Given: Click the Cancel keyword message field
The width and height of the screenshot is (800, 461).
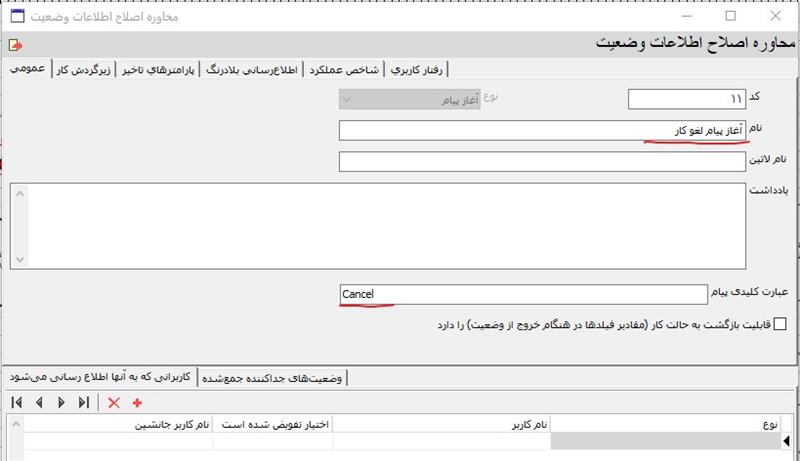Looking at the screenshot, I should [523, 294].
